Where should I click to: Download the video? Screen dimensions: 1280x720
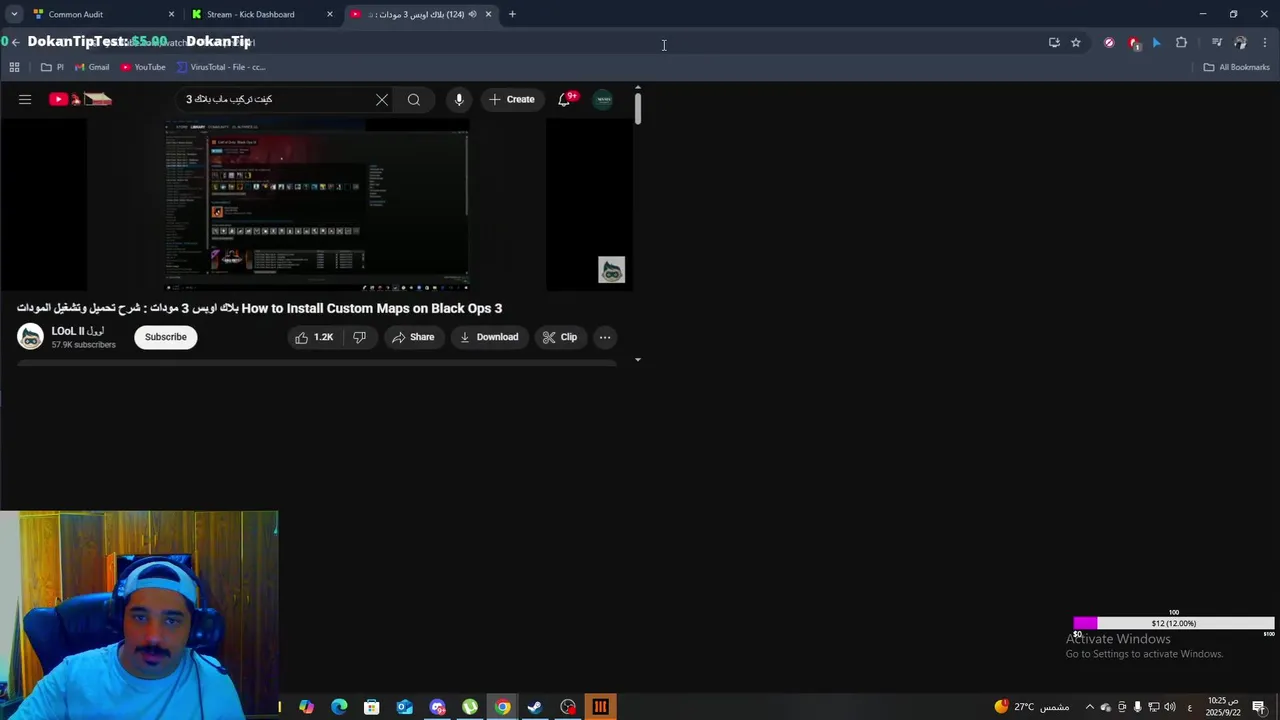click(489, 337)
